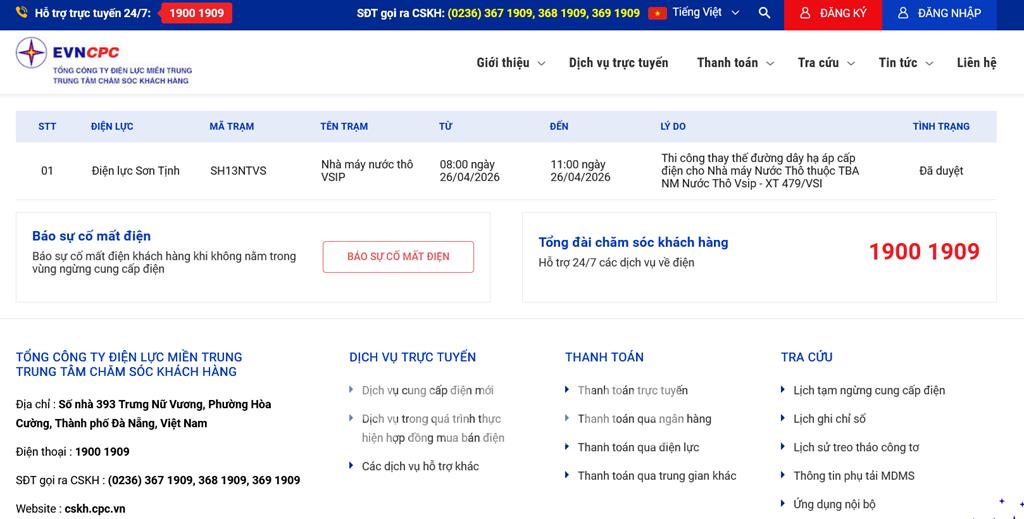Click the user icon beside Đăng nhập

pos(903,13)
